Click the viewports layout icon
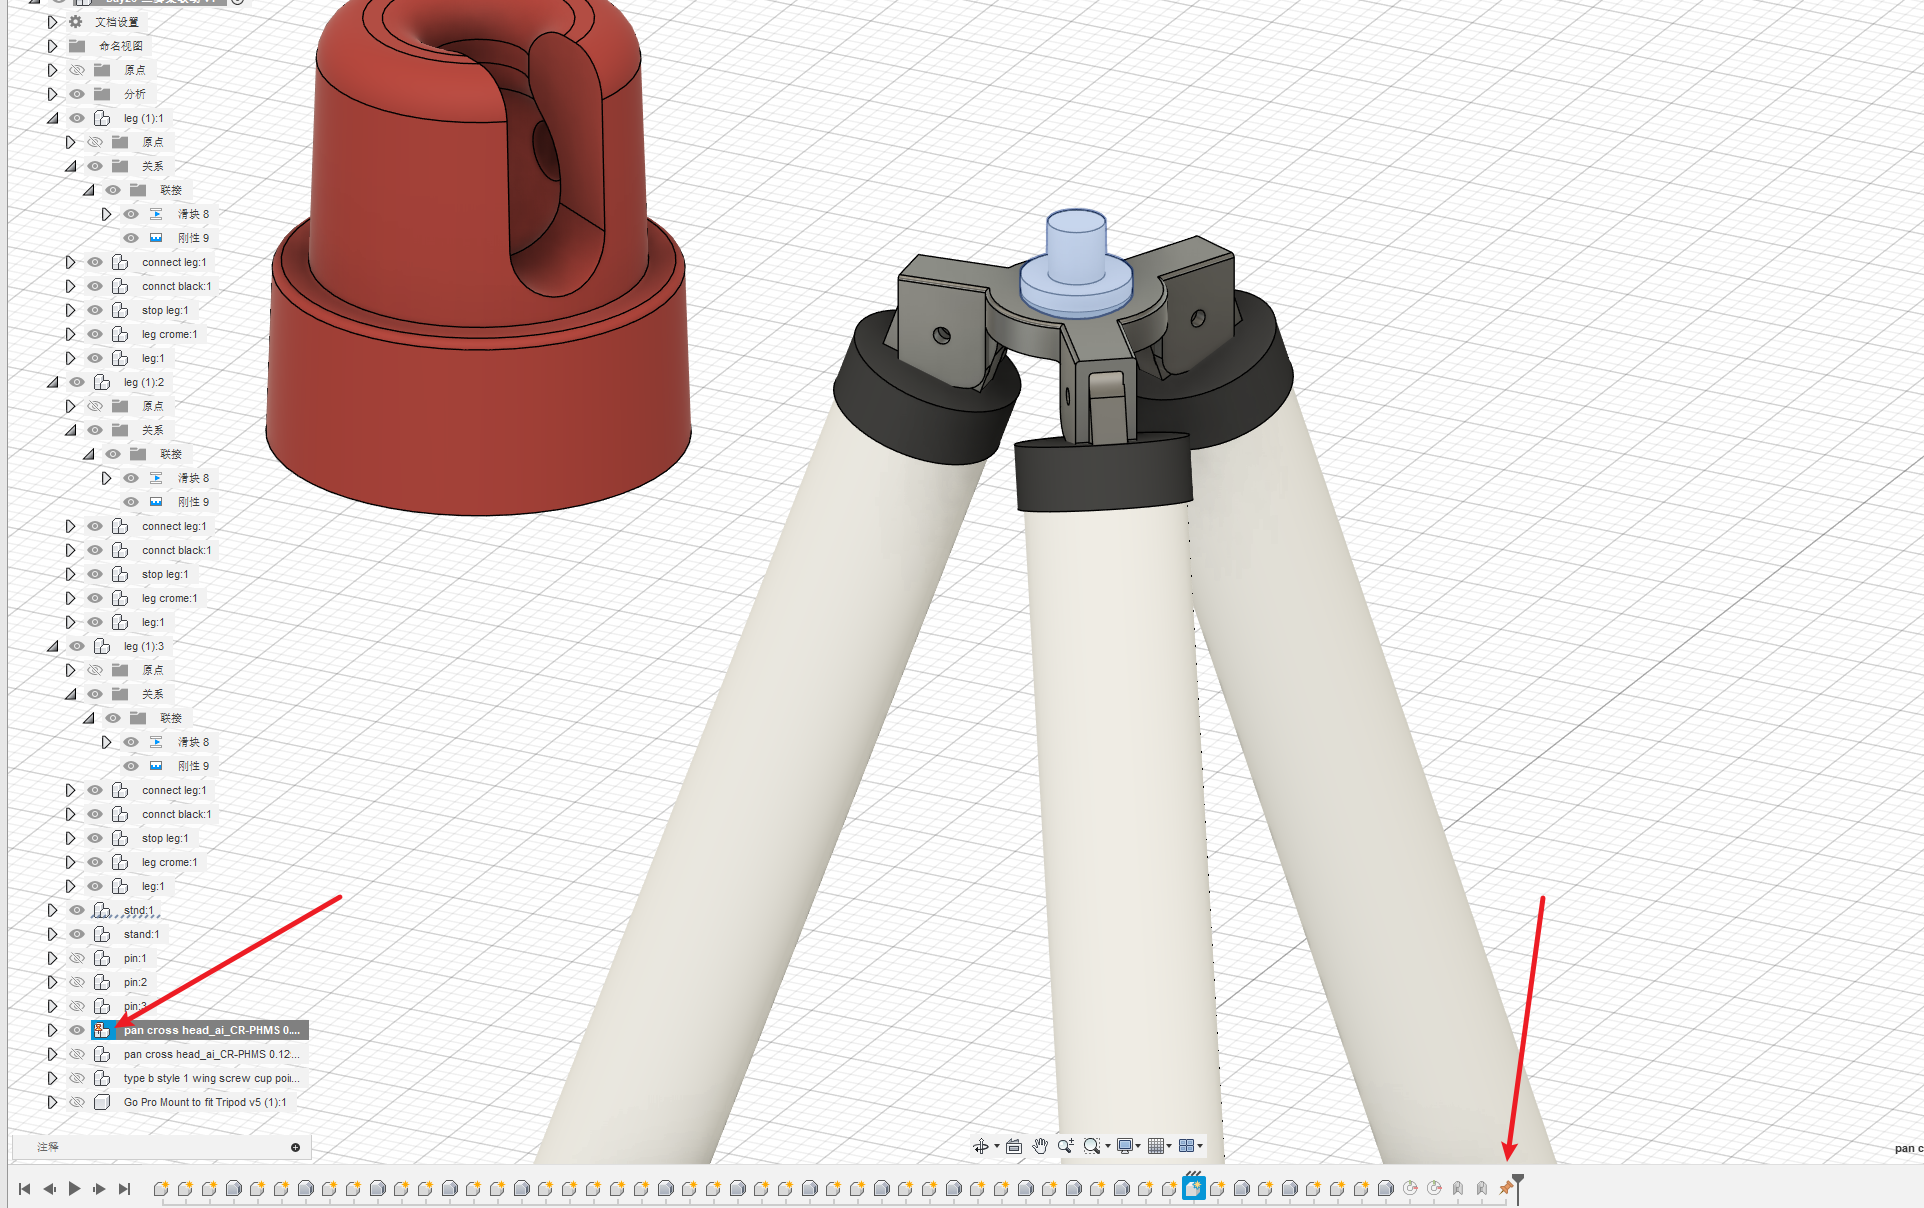Image resolution: width=1924 pixels, height=1208 pixels. 1186,1146
